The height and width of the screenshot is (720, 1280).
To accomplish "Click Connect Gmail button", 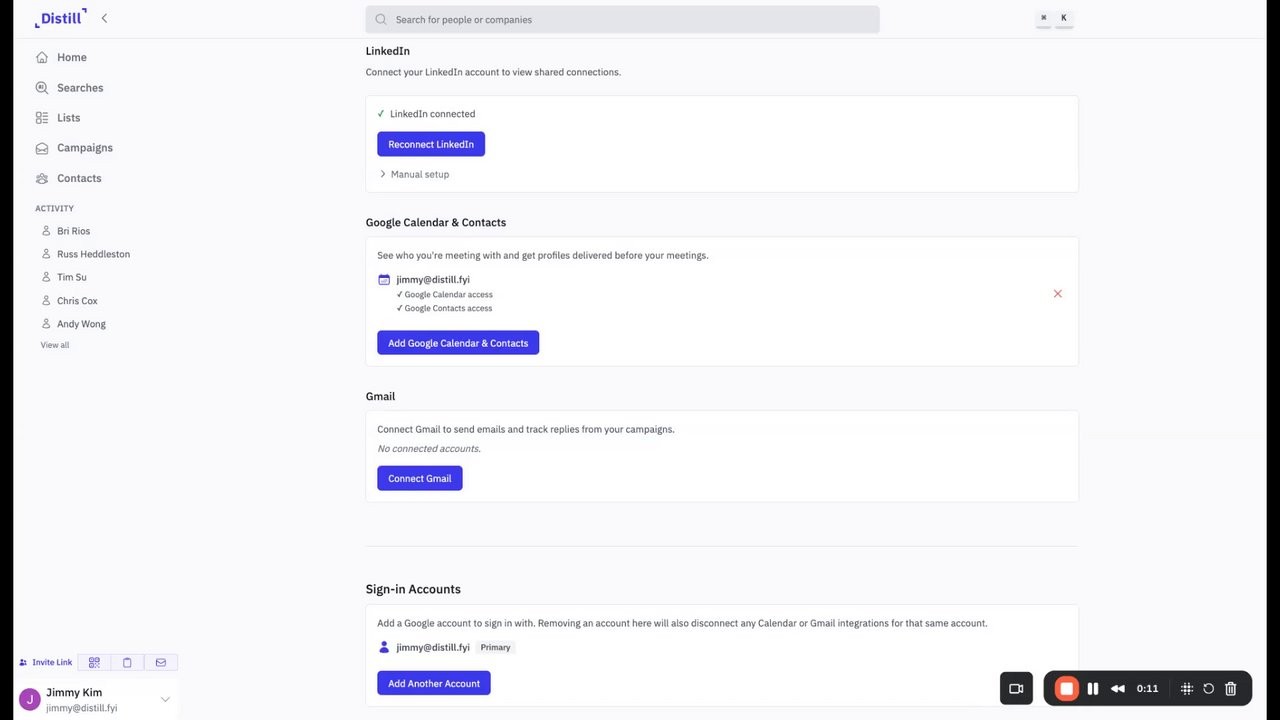I will point(419,478).
